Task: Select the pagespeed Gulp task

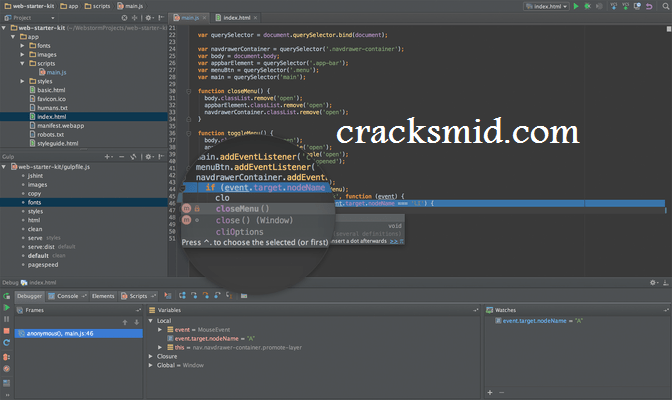Action: (43, 265)
